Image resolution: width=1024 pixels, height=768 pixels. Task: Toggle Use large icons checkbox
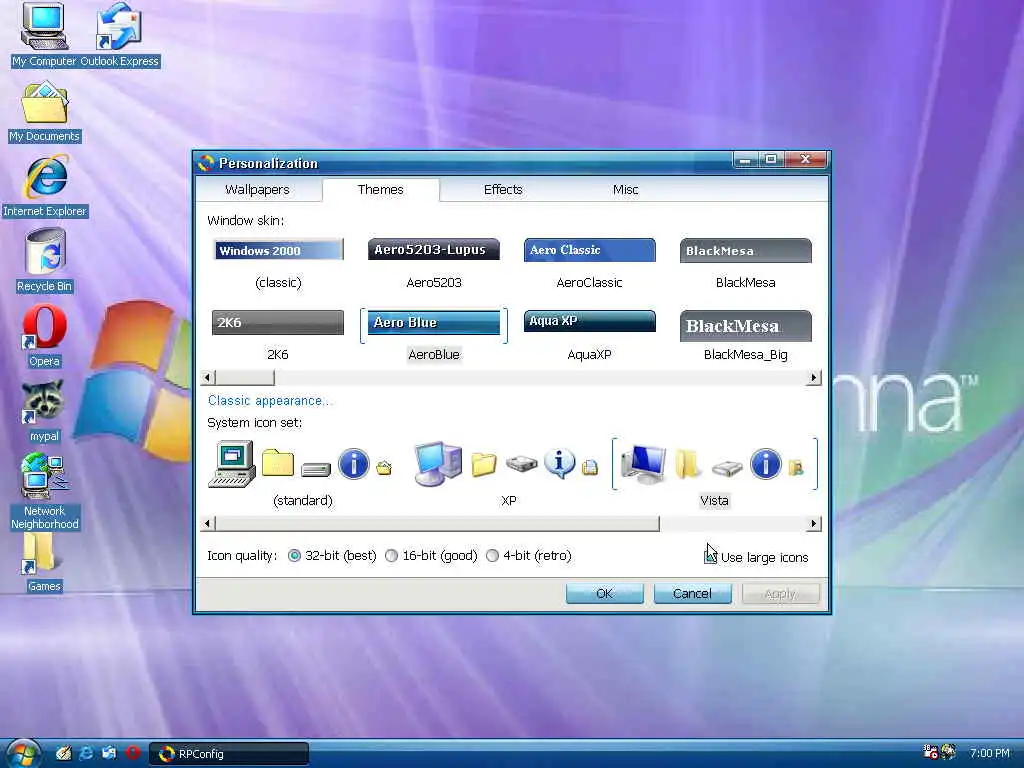[x=711, y=557]
